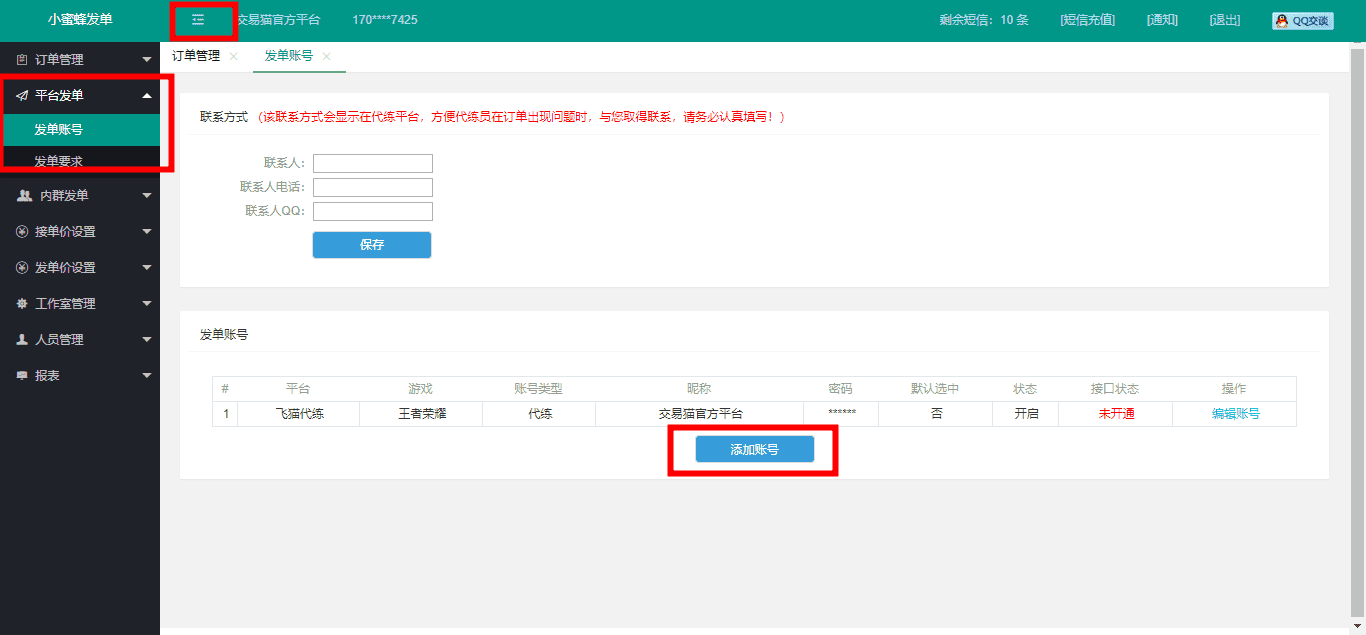
Task: Click the 订单管理 sidebar icon
Action: pos(22,60)
